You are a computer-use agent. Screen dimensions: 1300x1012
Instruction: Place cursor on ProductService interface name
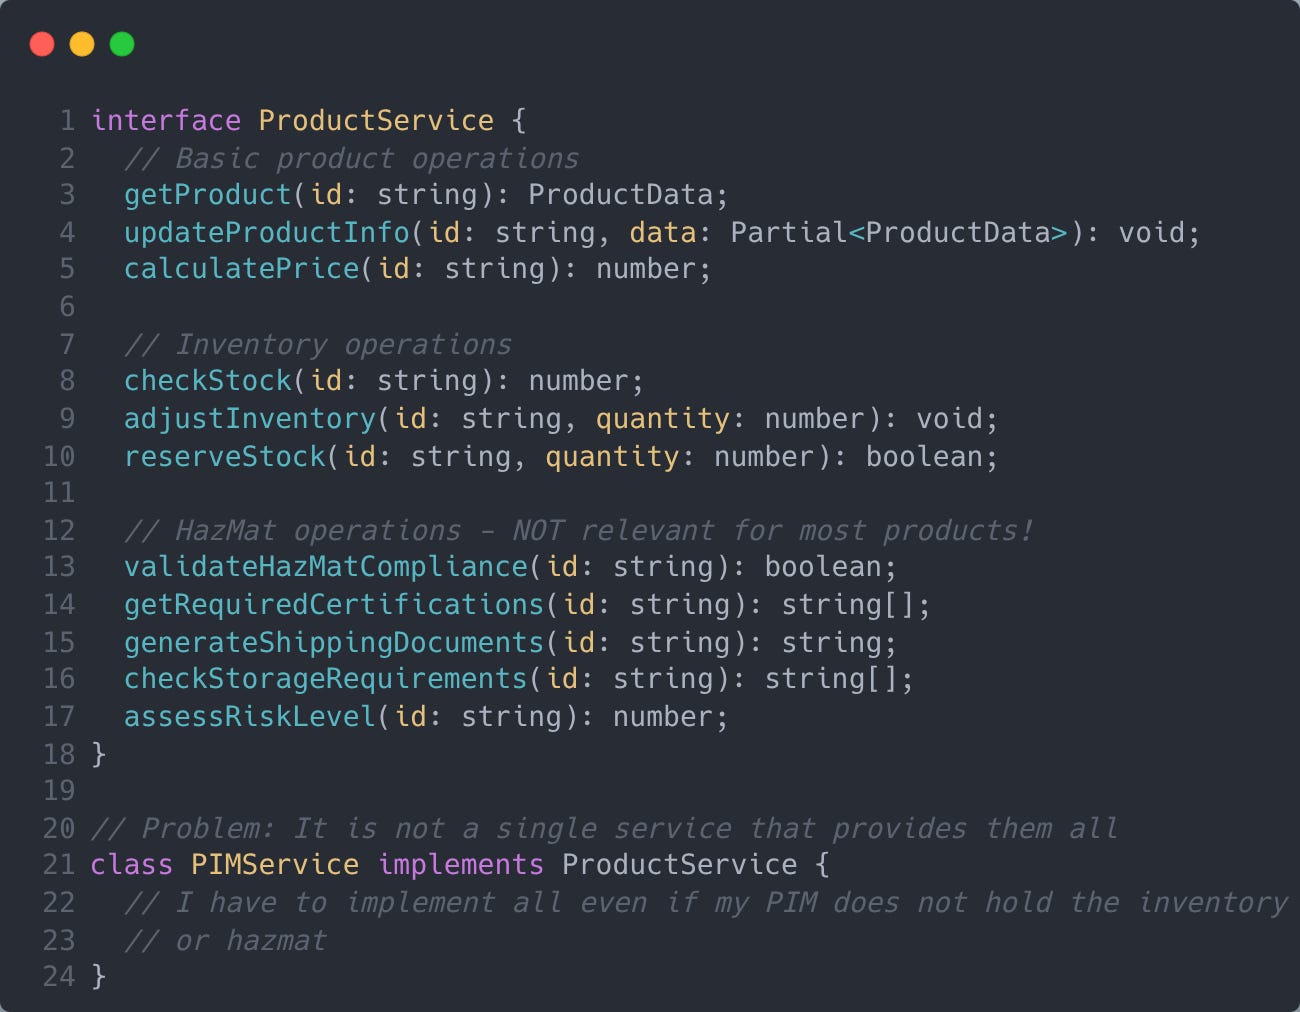click(376, 121)
